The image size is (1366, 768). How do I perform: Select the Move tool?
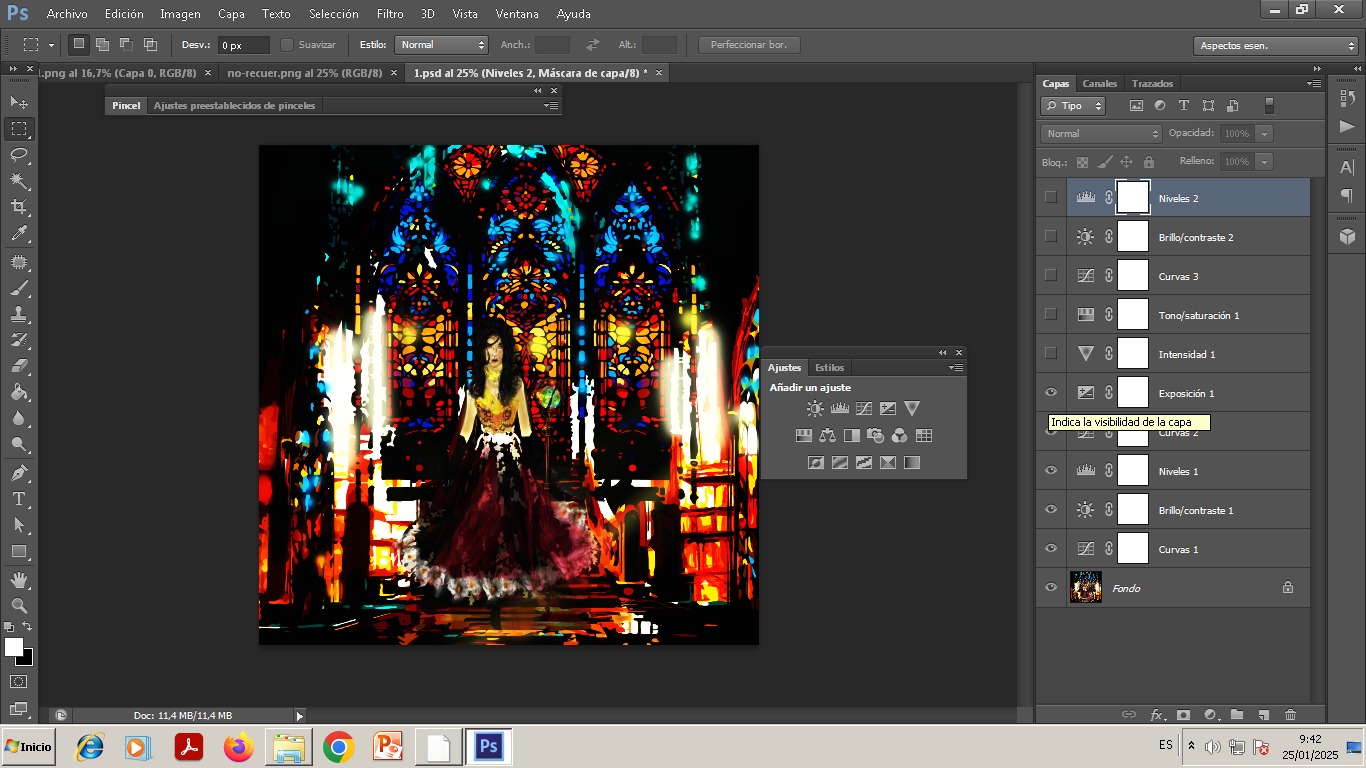pyautogui.click(x=19, y=103)
